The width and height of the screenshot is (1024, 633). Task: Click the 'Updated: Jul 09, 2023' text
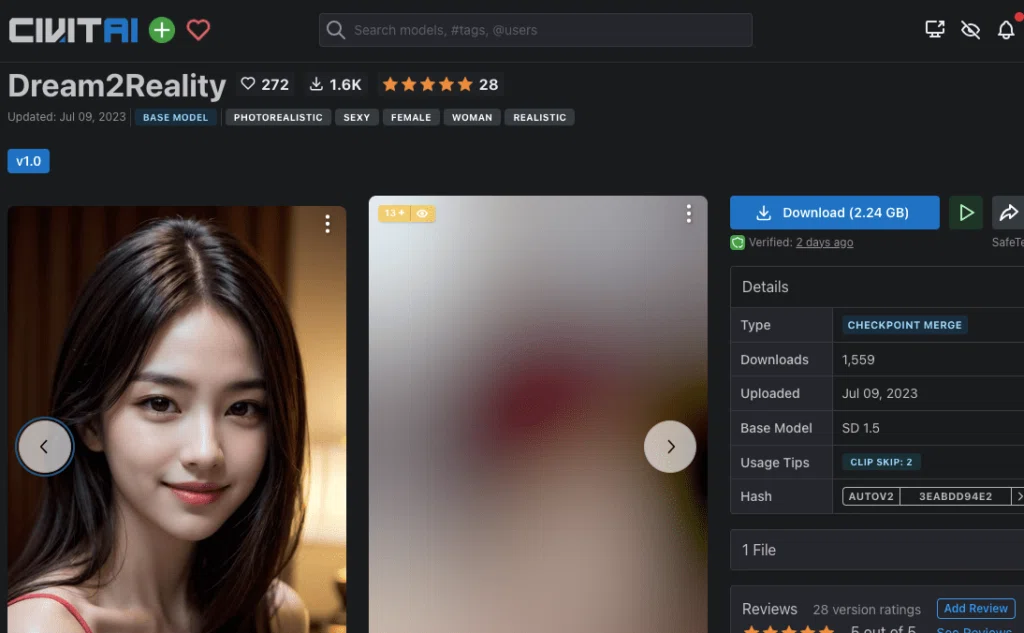point(67,117)
